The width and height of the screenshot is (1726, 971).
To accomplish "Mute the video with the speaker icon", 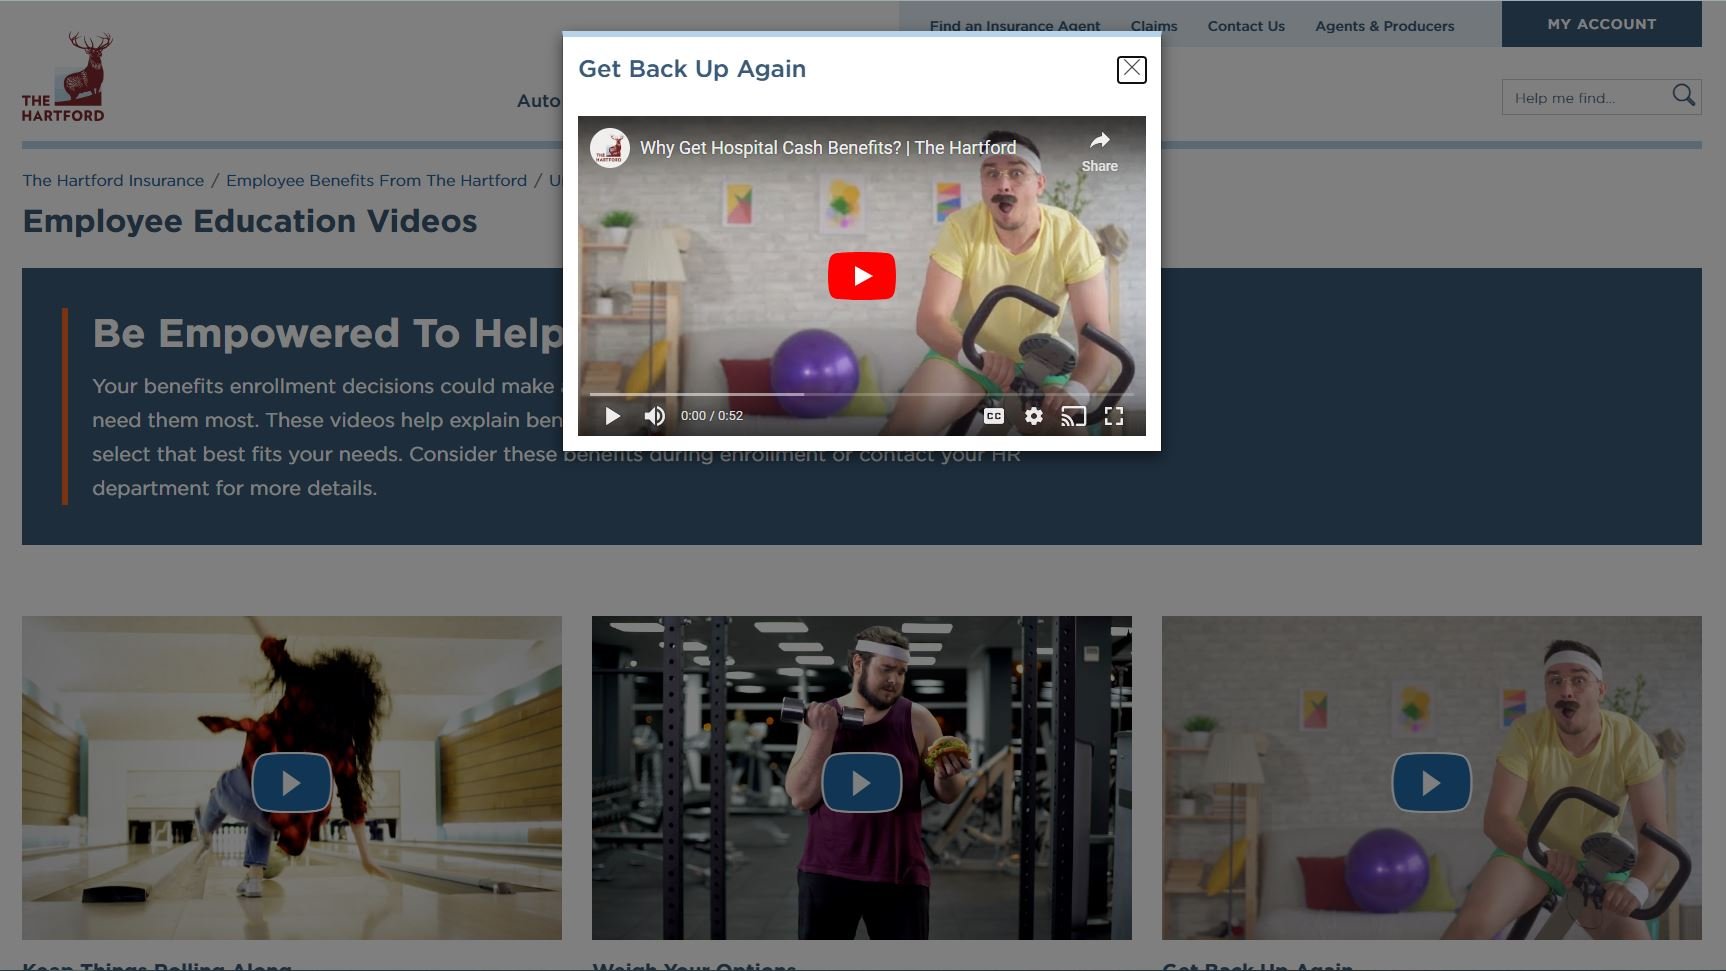I will pos(654,416).
